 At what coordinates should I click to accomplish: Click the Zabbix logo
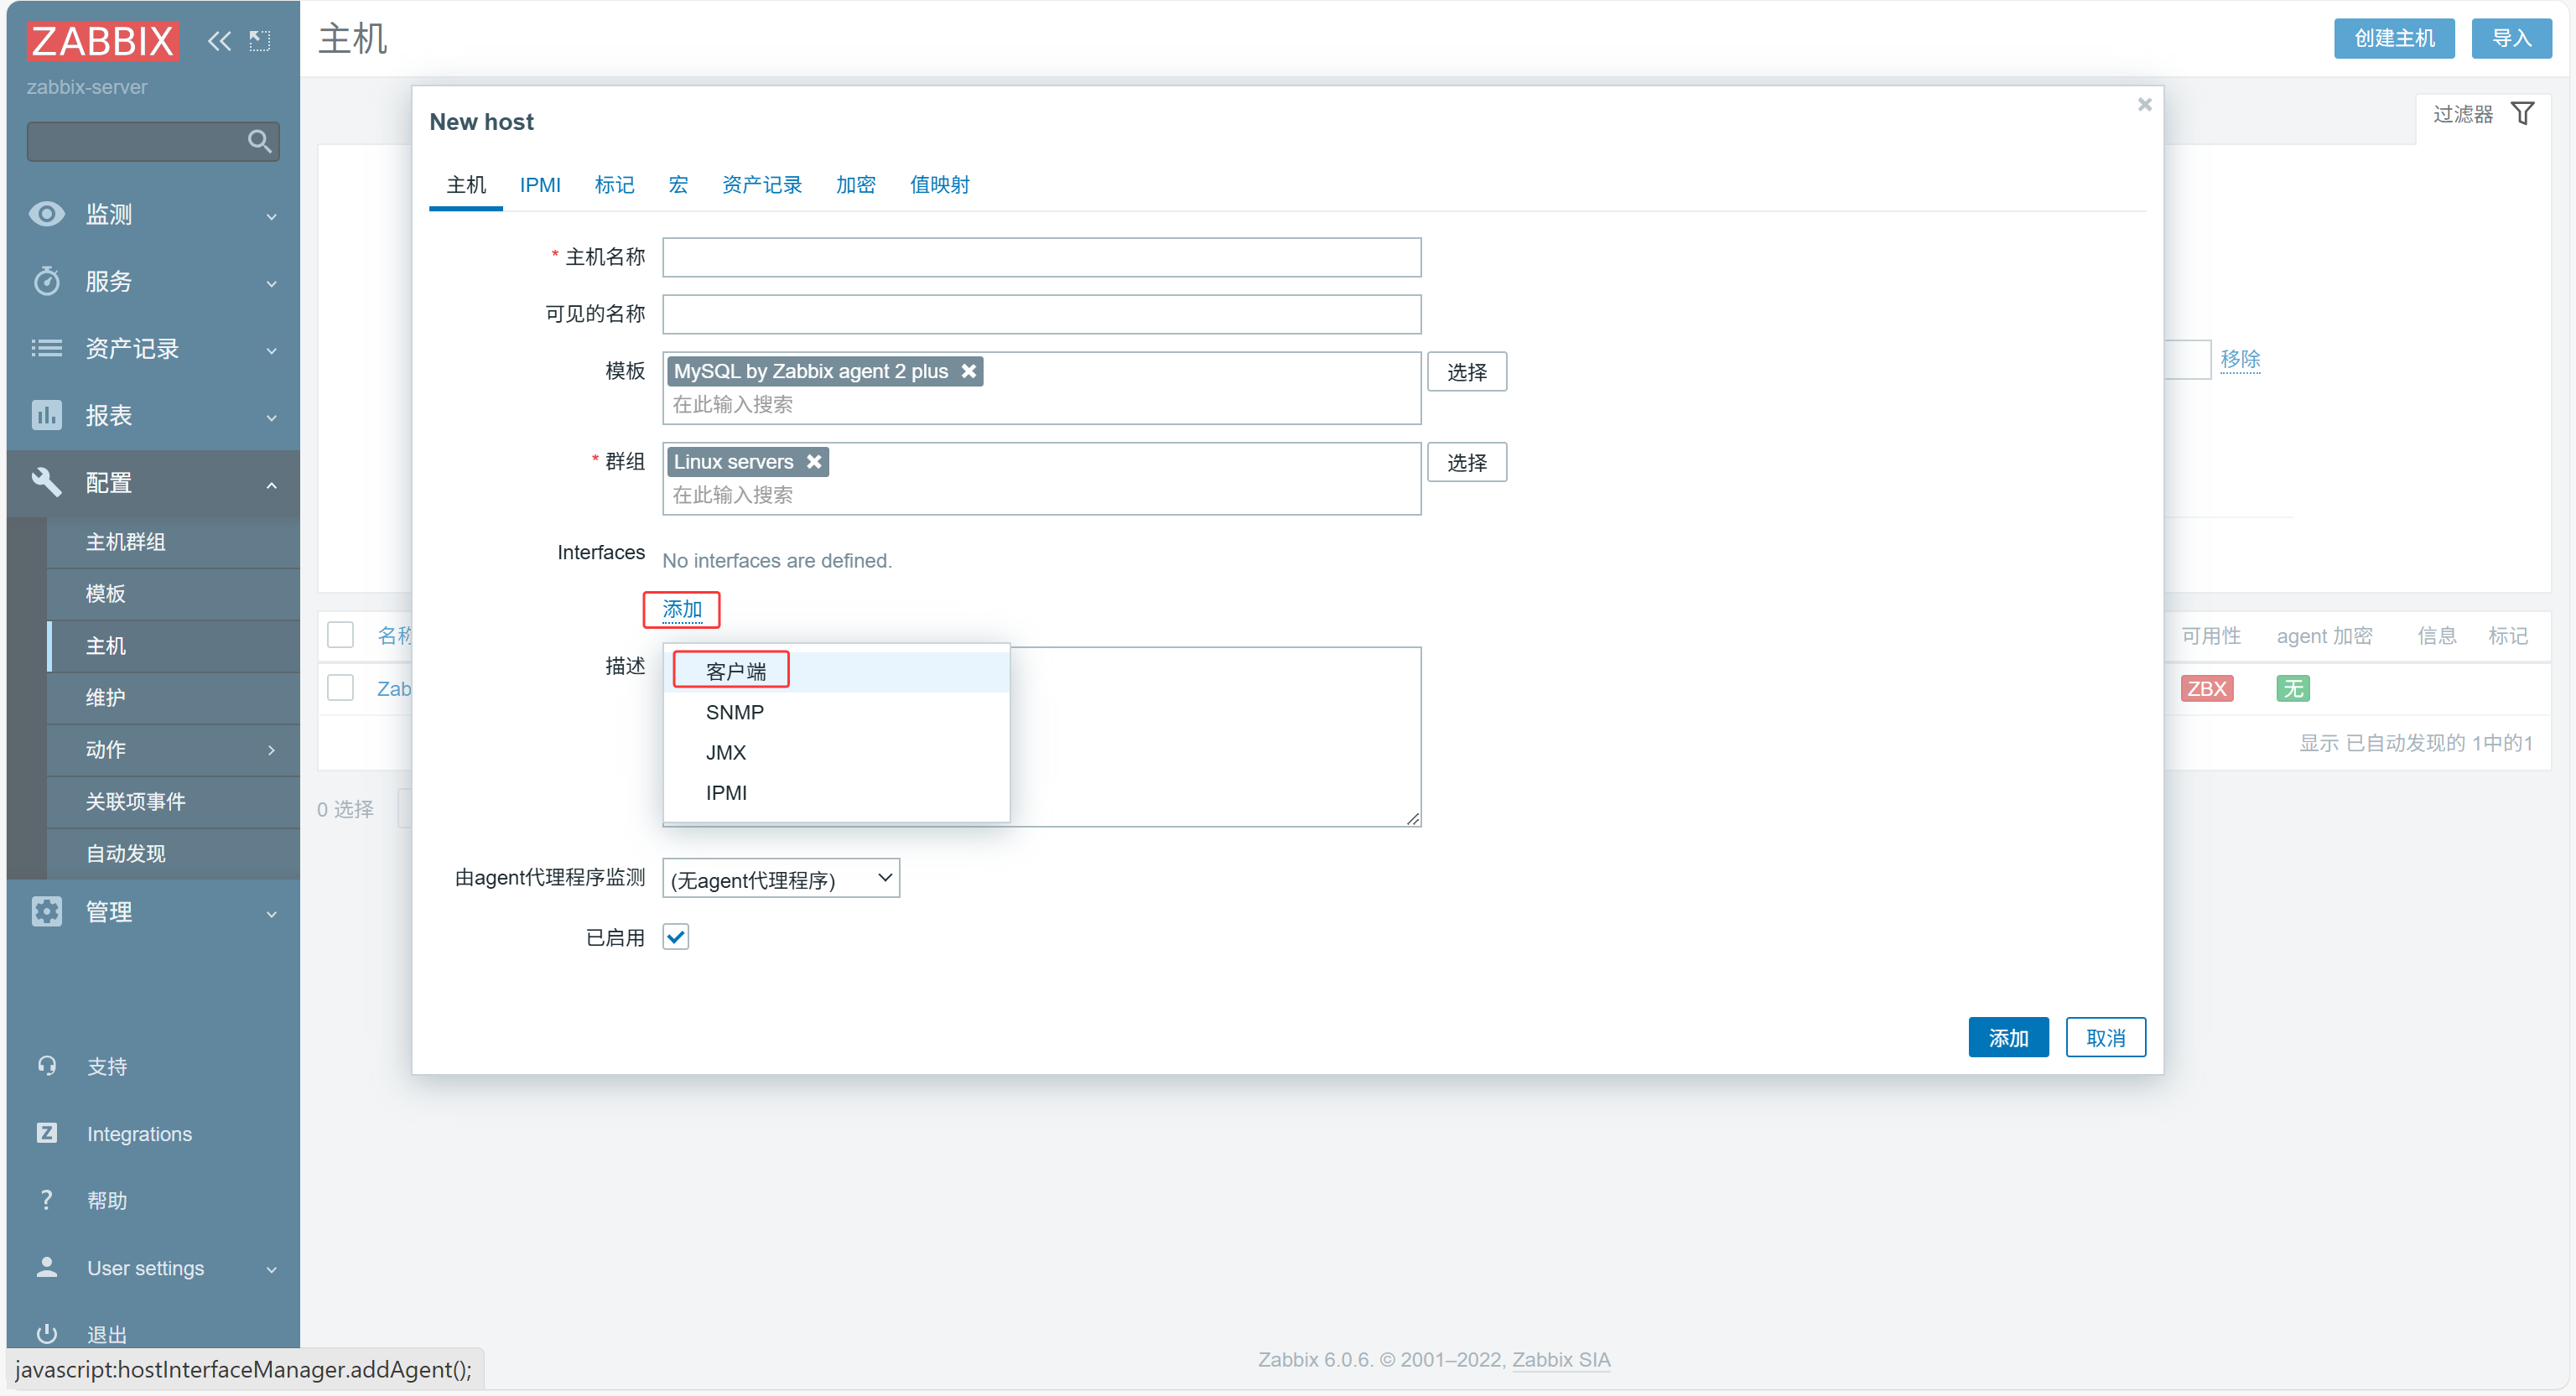click(x=103, y=41)
